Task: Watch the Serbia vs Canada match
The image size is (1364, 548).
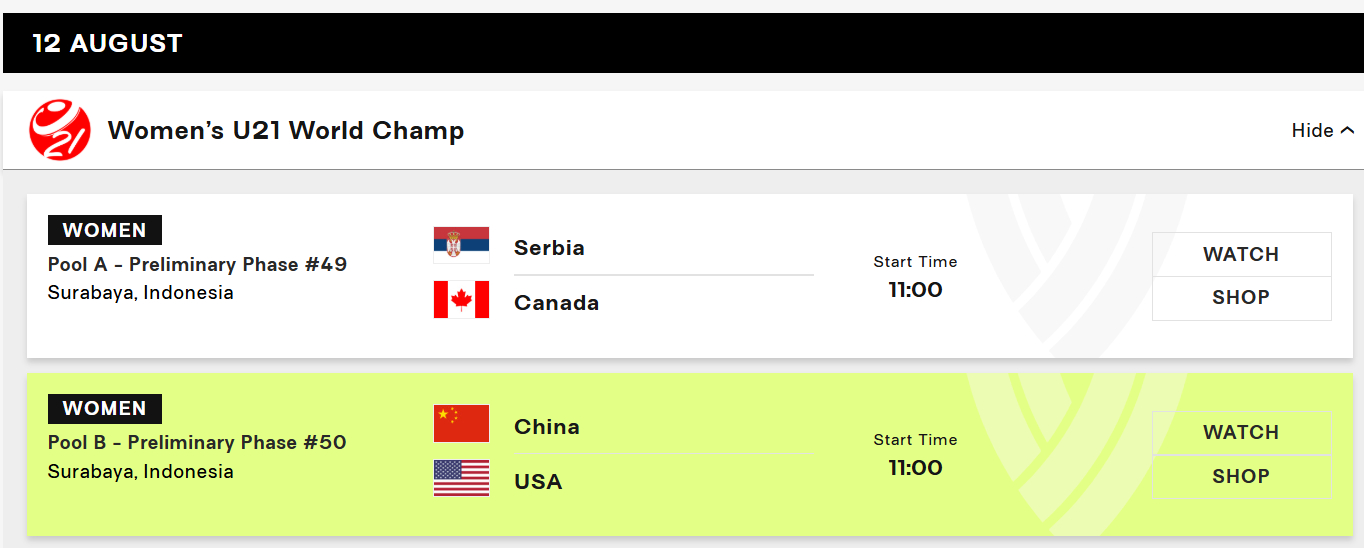Action: 1241,254
